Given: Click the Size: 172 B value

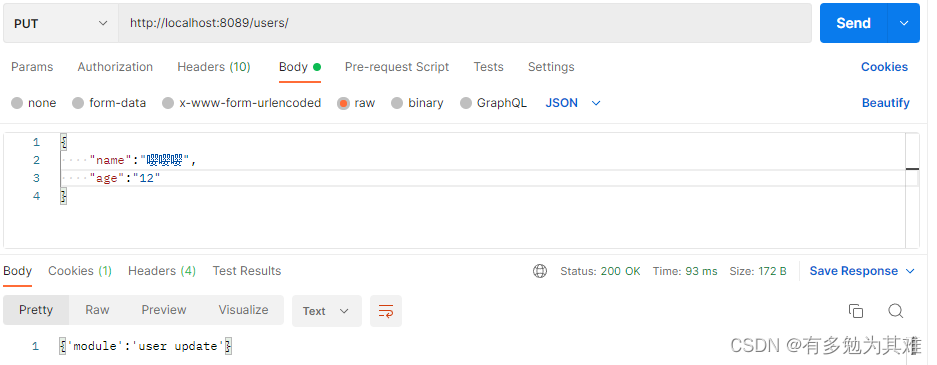Looking at the screenshot, I should point(758,271).
